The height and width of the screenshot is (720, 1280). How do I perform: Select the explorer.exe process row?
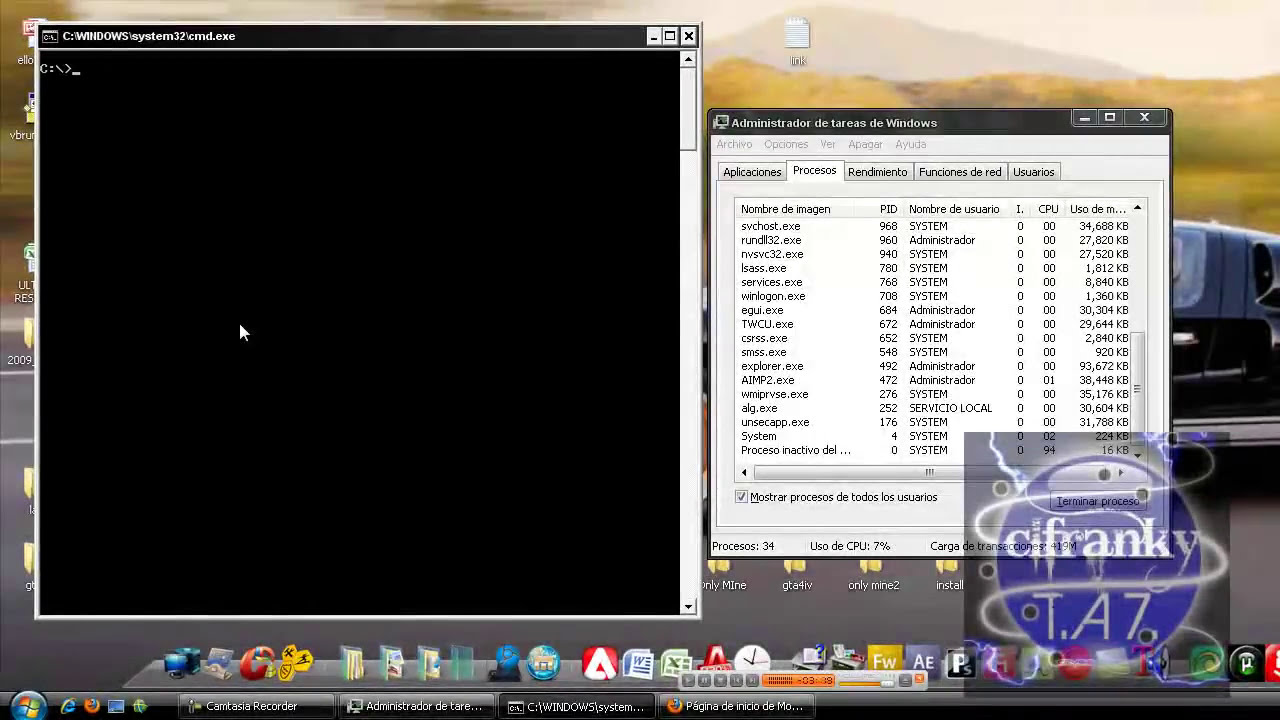[934, 366]
